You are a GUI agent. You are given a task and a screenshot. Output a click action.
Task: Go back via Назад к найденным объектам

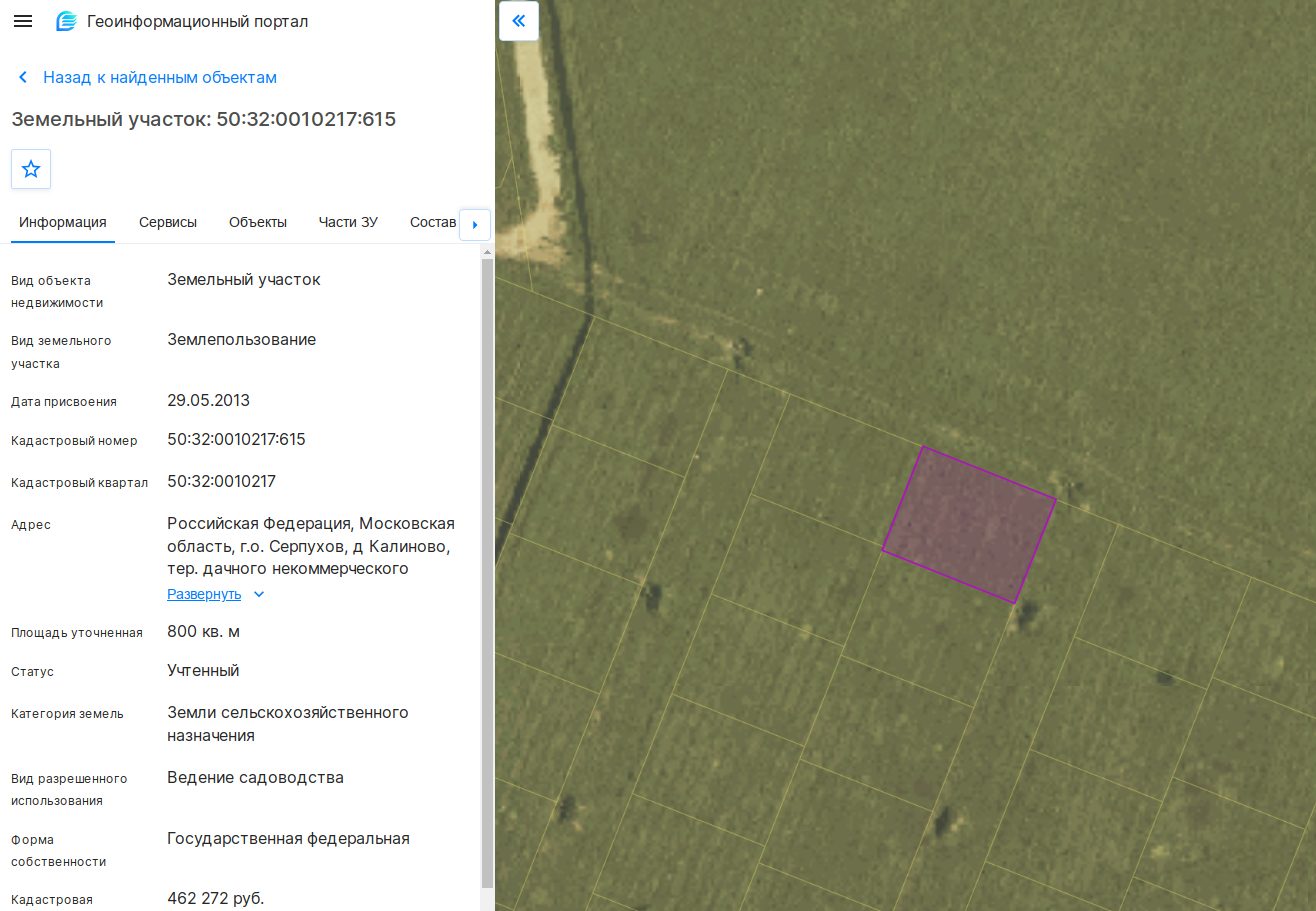(x=160, y=77)
